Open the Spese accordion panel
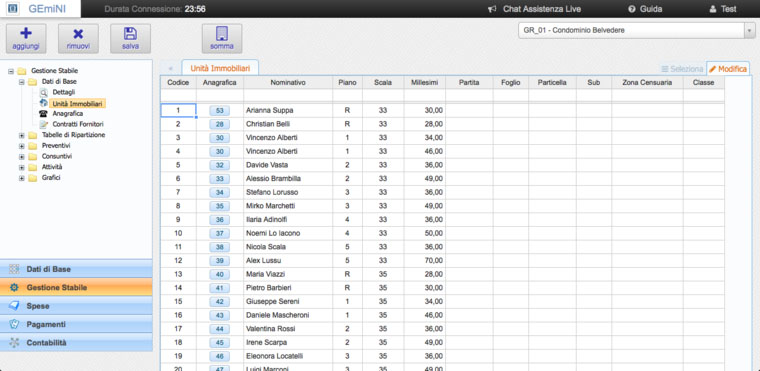 click(x=76, y=306)
